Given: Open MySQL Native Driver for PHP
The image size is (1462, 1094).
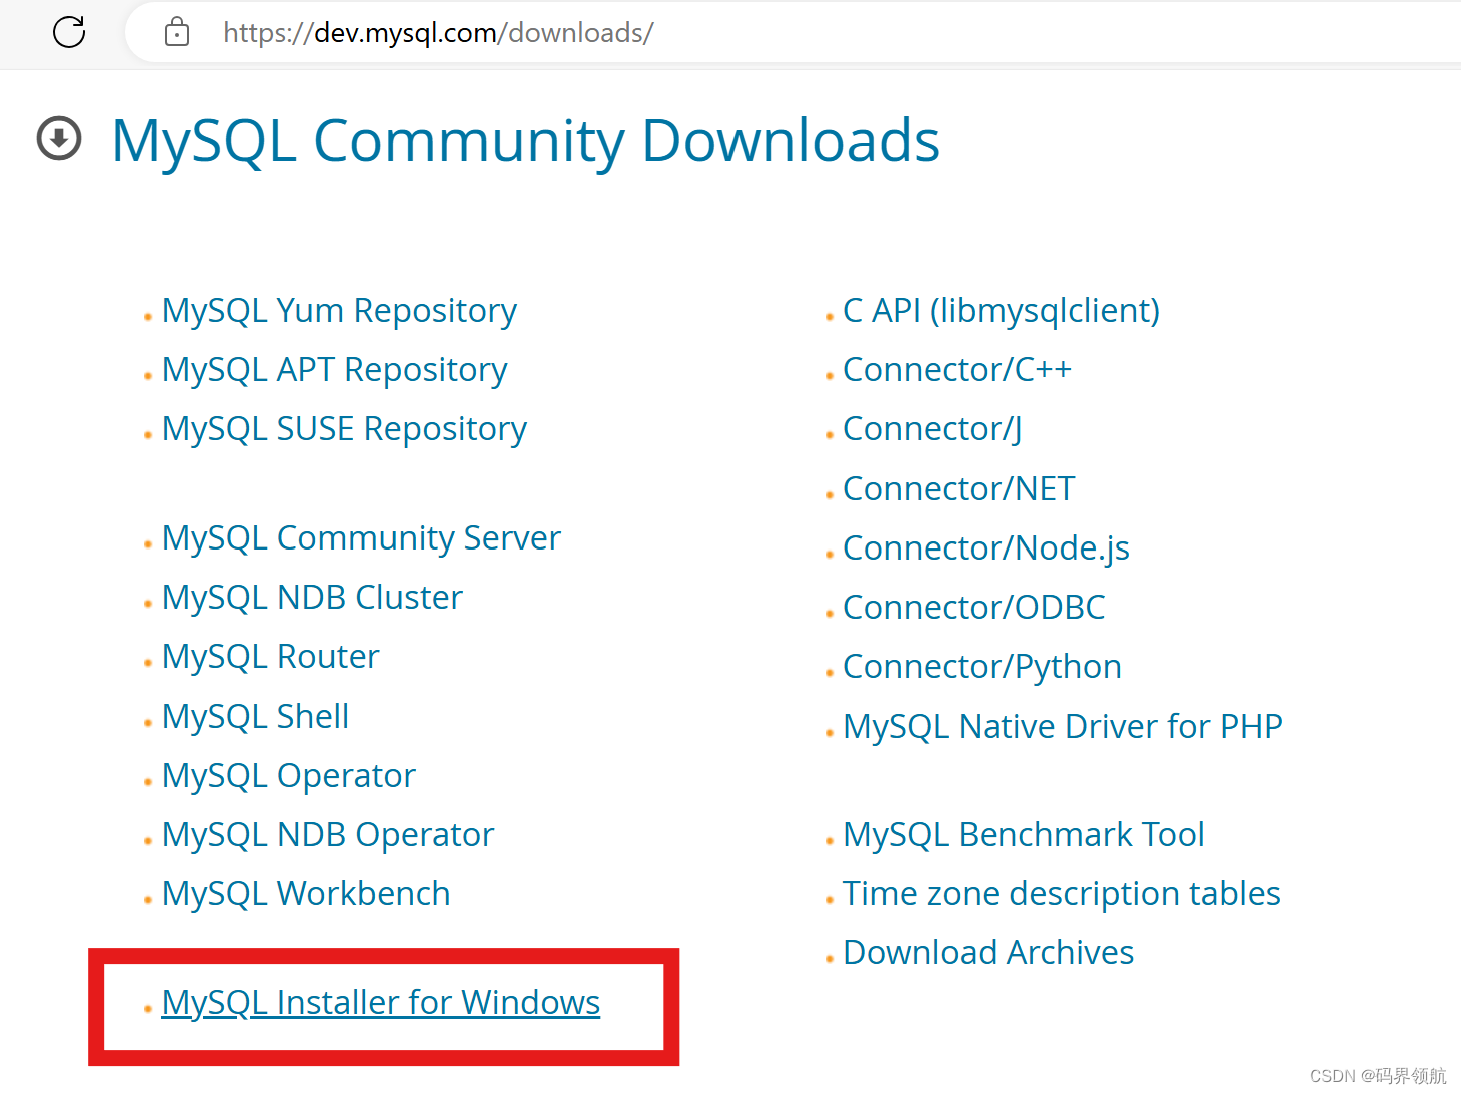Looking at the screenshot, I should point(1062,726).
